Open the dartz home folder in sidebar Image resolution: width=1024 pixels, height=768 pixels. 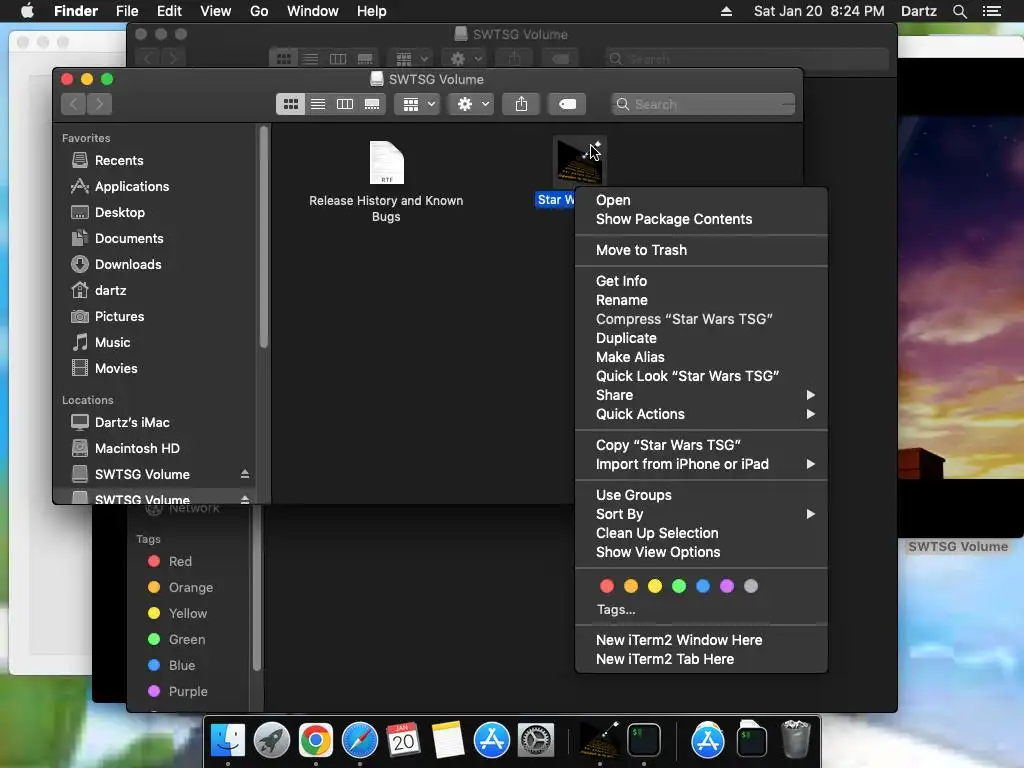110,291
